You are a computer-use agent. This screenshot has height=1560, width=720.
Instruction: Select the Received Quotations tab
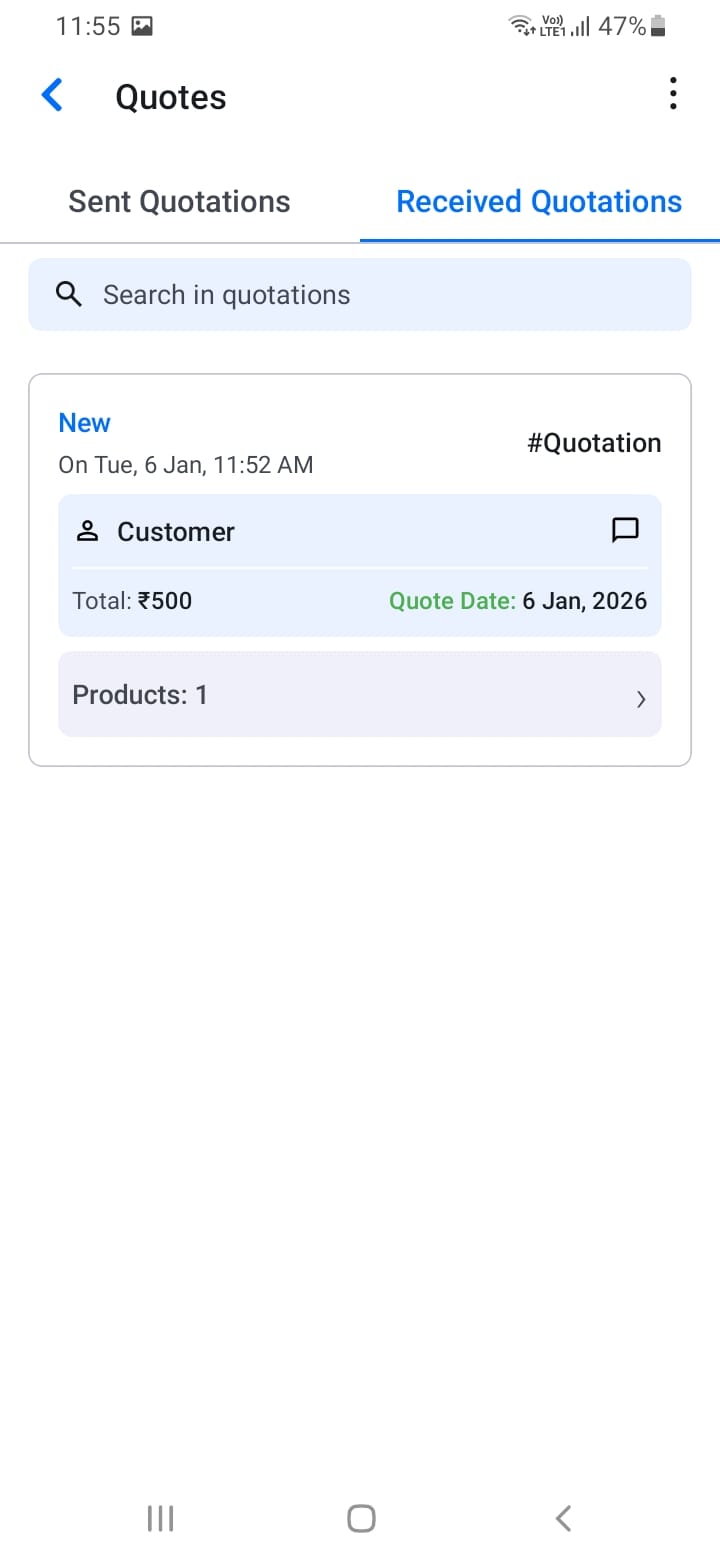539,202
